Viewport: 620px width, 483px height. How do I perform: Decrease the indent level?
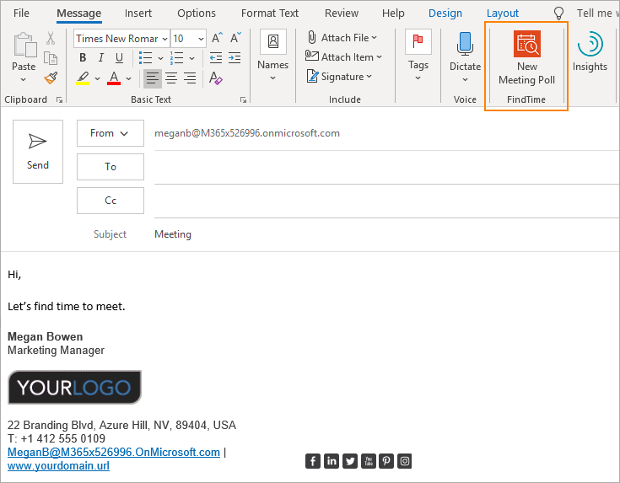216,58
